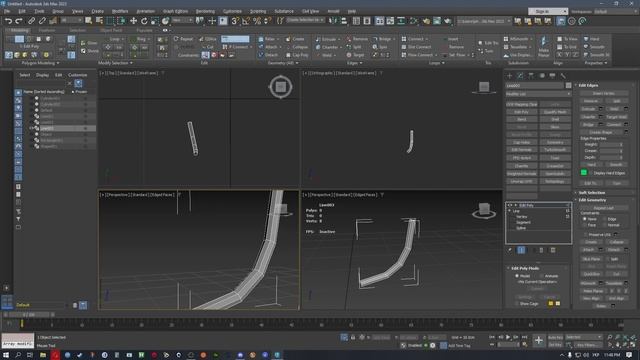Click the Mirror tool icon
The width and height of the screenshot is (640, 360).
click(x=333, y=21)
